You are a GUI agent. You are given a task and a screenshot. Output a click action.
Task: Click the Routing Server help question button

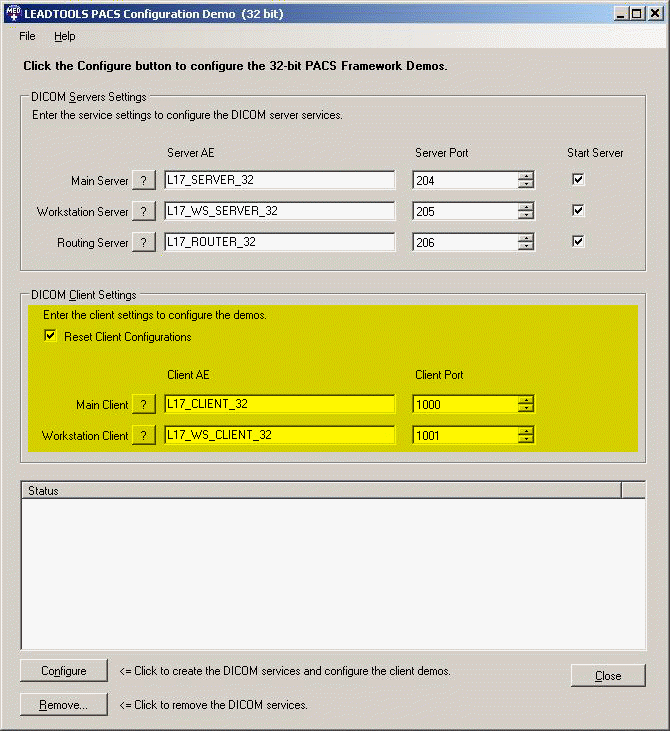(144, 242)
